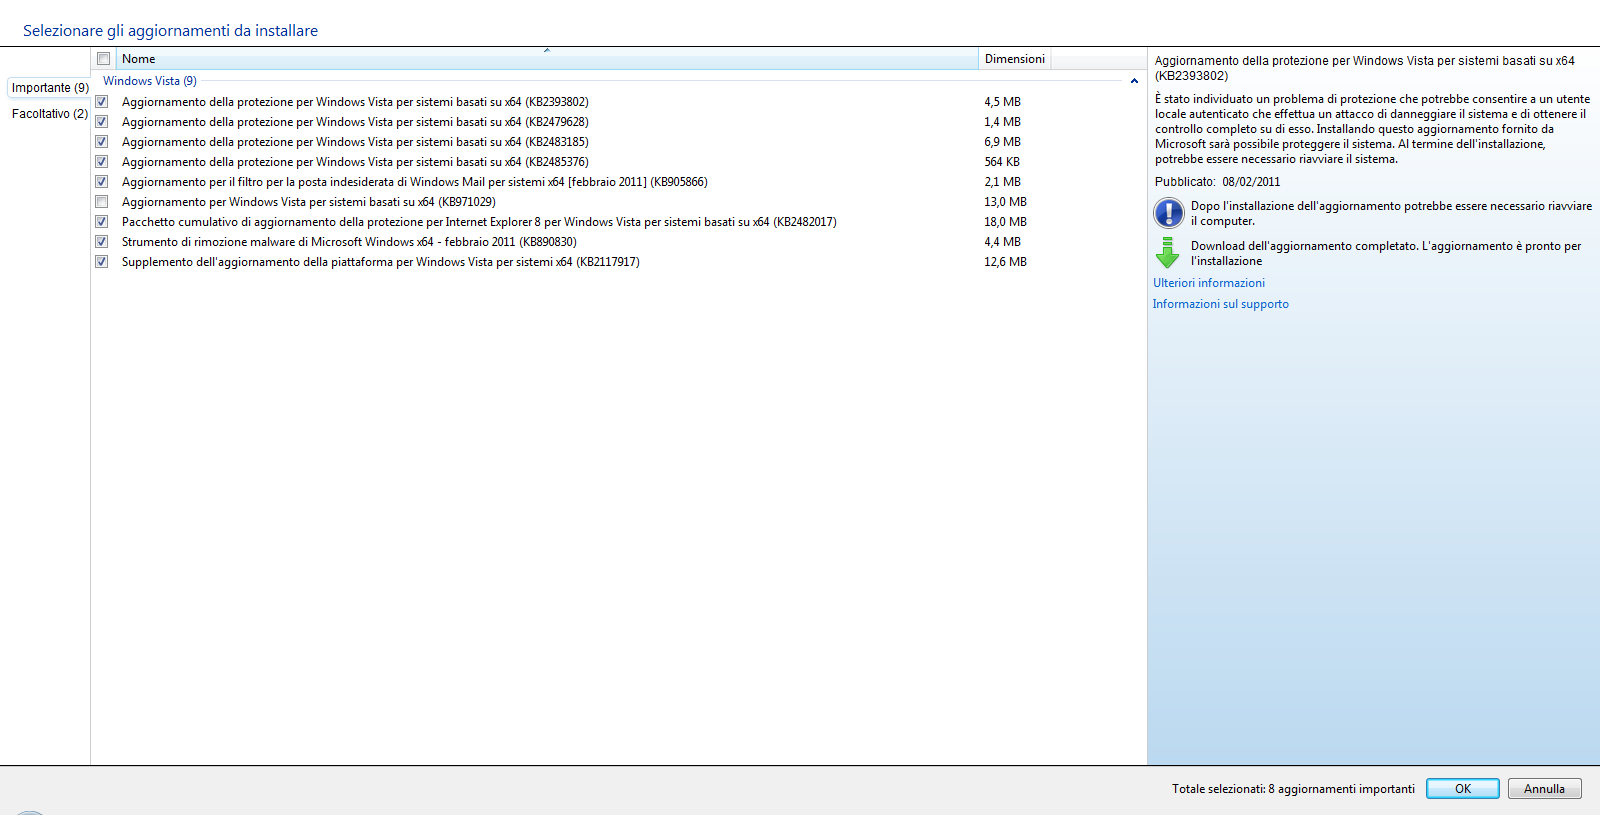The width and height of the screenshot is (1600, 815).
Task: Uncheck the KB2482017 Internet Explorer 8 checkbox
Action: pyautogui.click(x=102, y=222)
